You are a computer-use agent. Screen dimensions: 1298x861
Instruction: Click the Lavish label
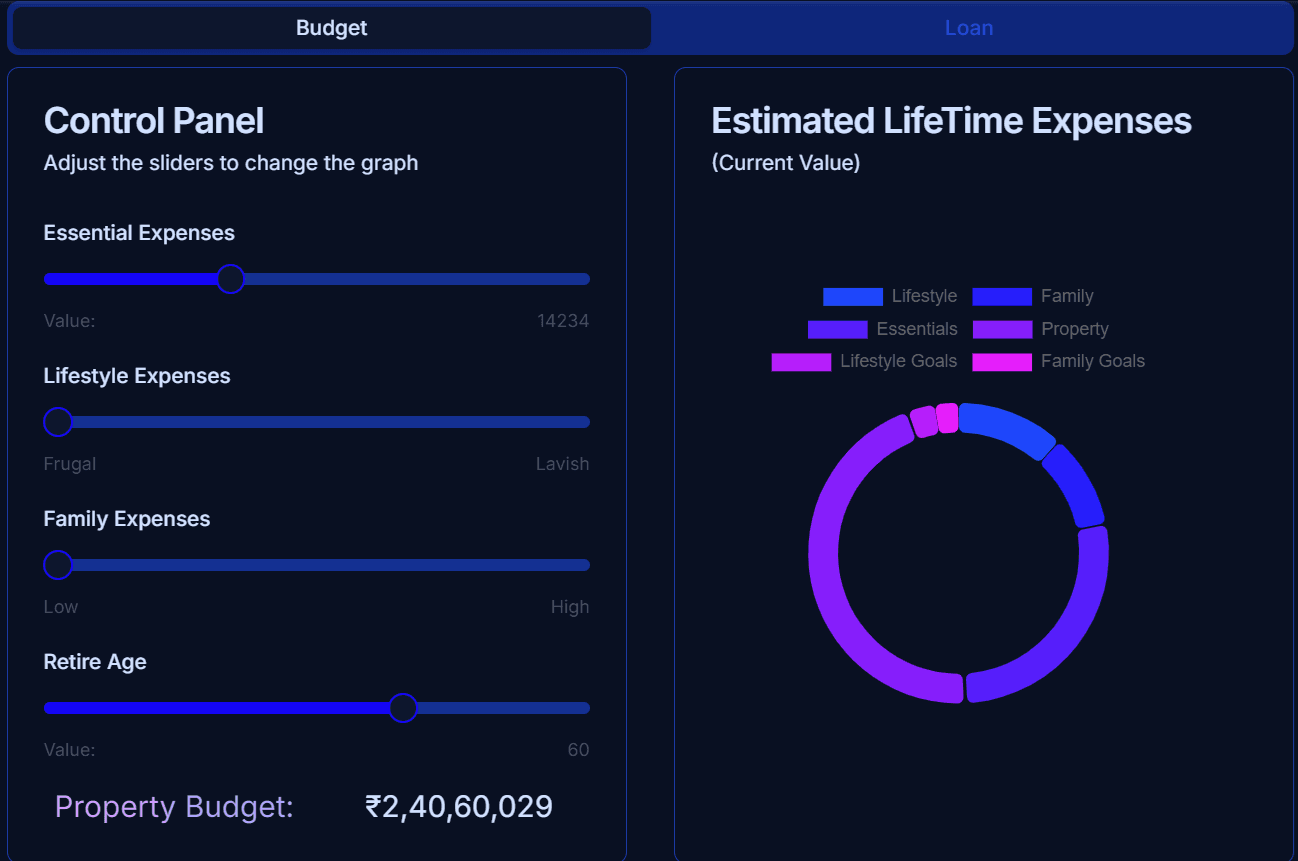click(562, 464)
